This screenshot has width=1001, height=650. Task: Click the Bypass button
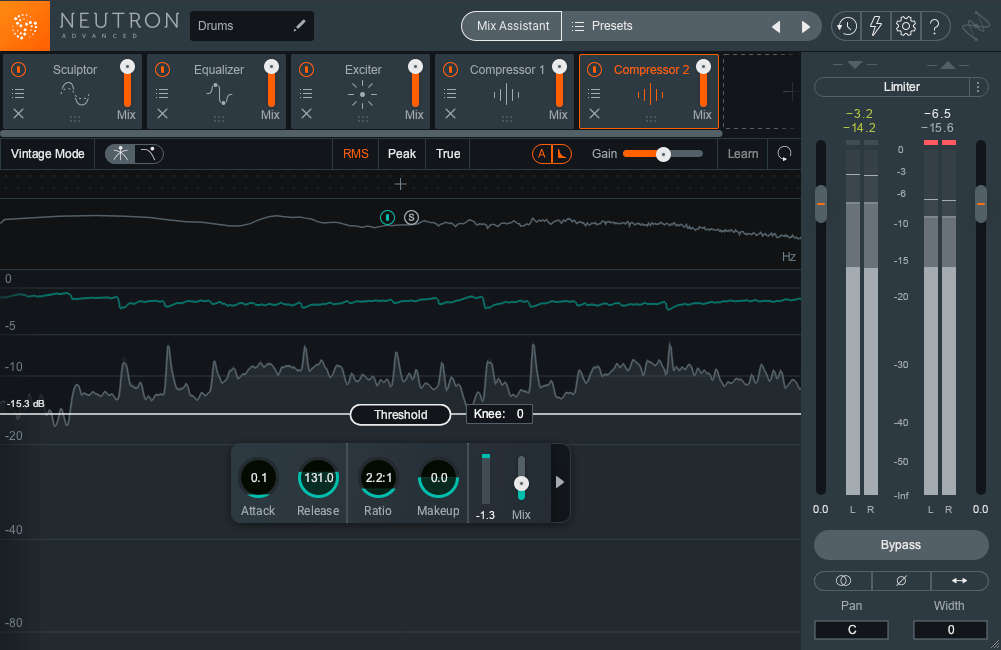pyautogui.click(x=901, y=545)
